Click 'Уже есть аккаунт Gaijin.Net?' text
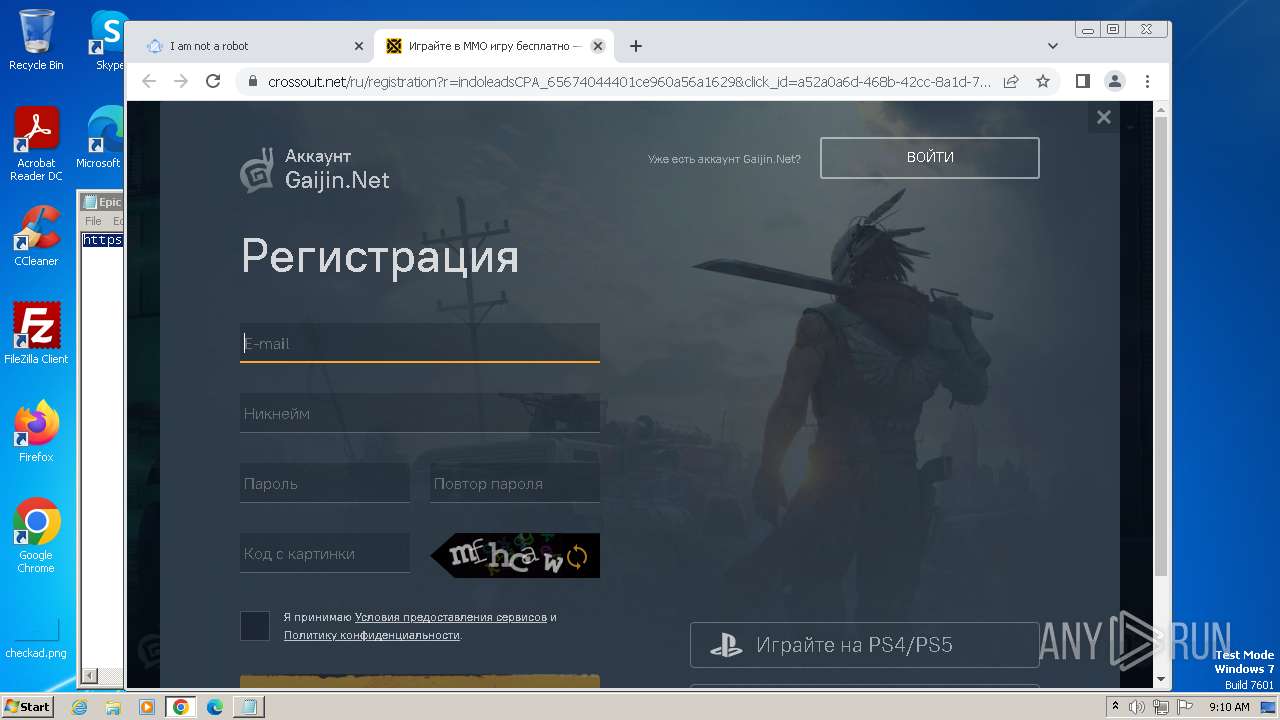Screen dimensions: 1280x720 coord(724,159)
